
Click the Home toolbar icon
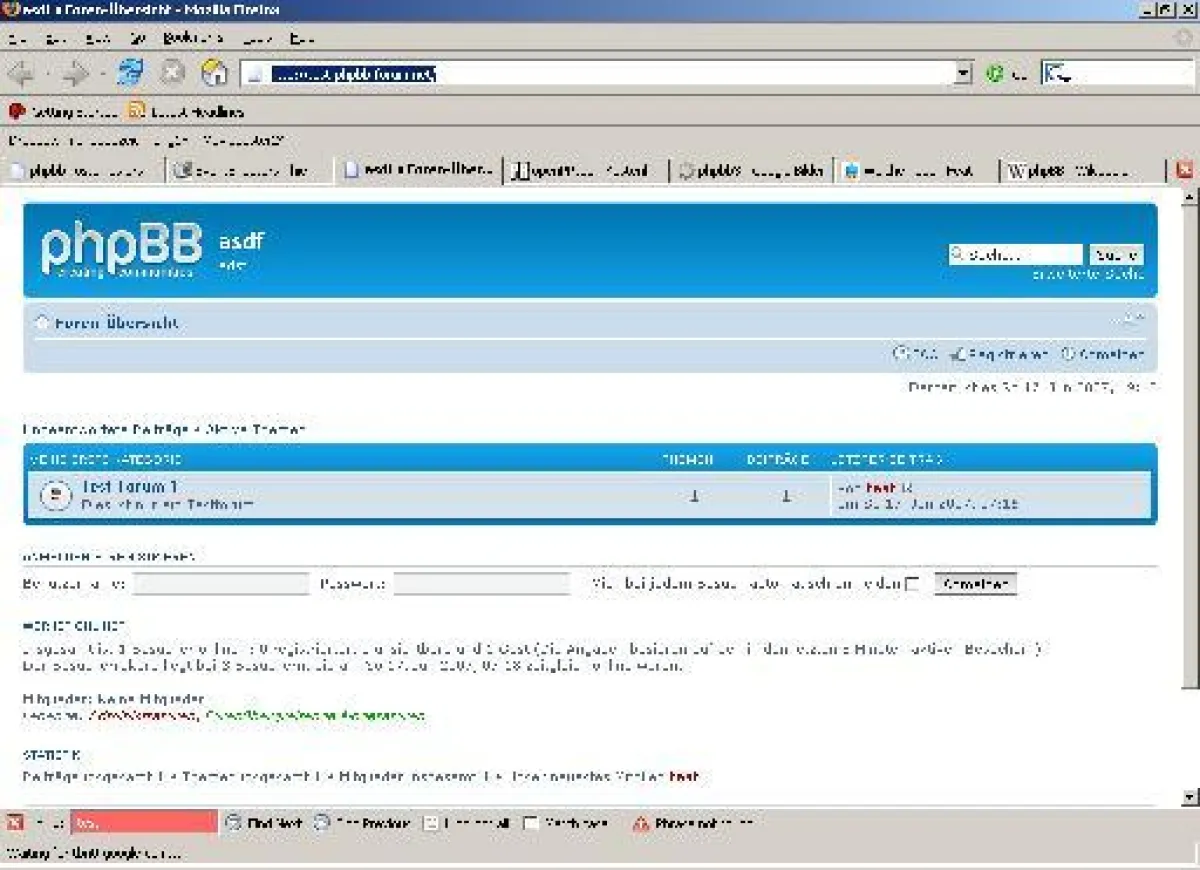(x=214, y=73)
